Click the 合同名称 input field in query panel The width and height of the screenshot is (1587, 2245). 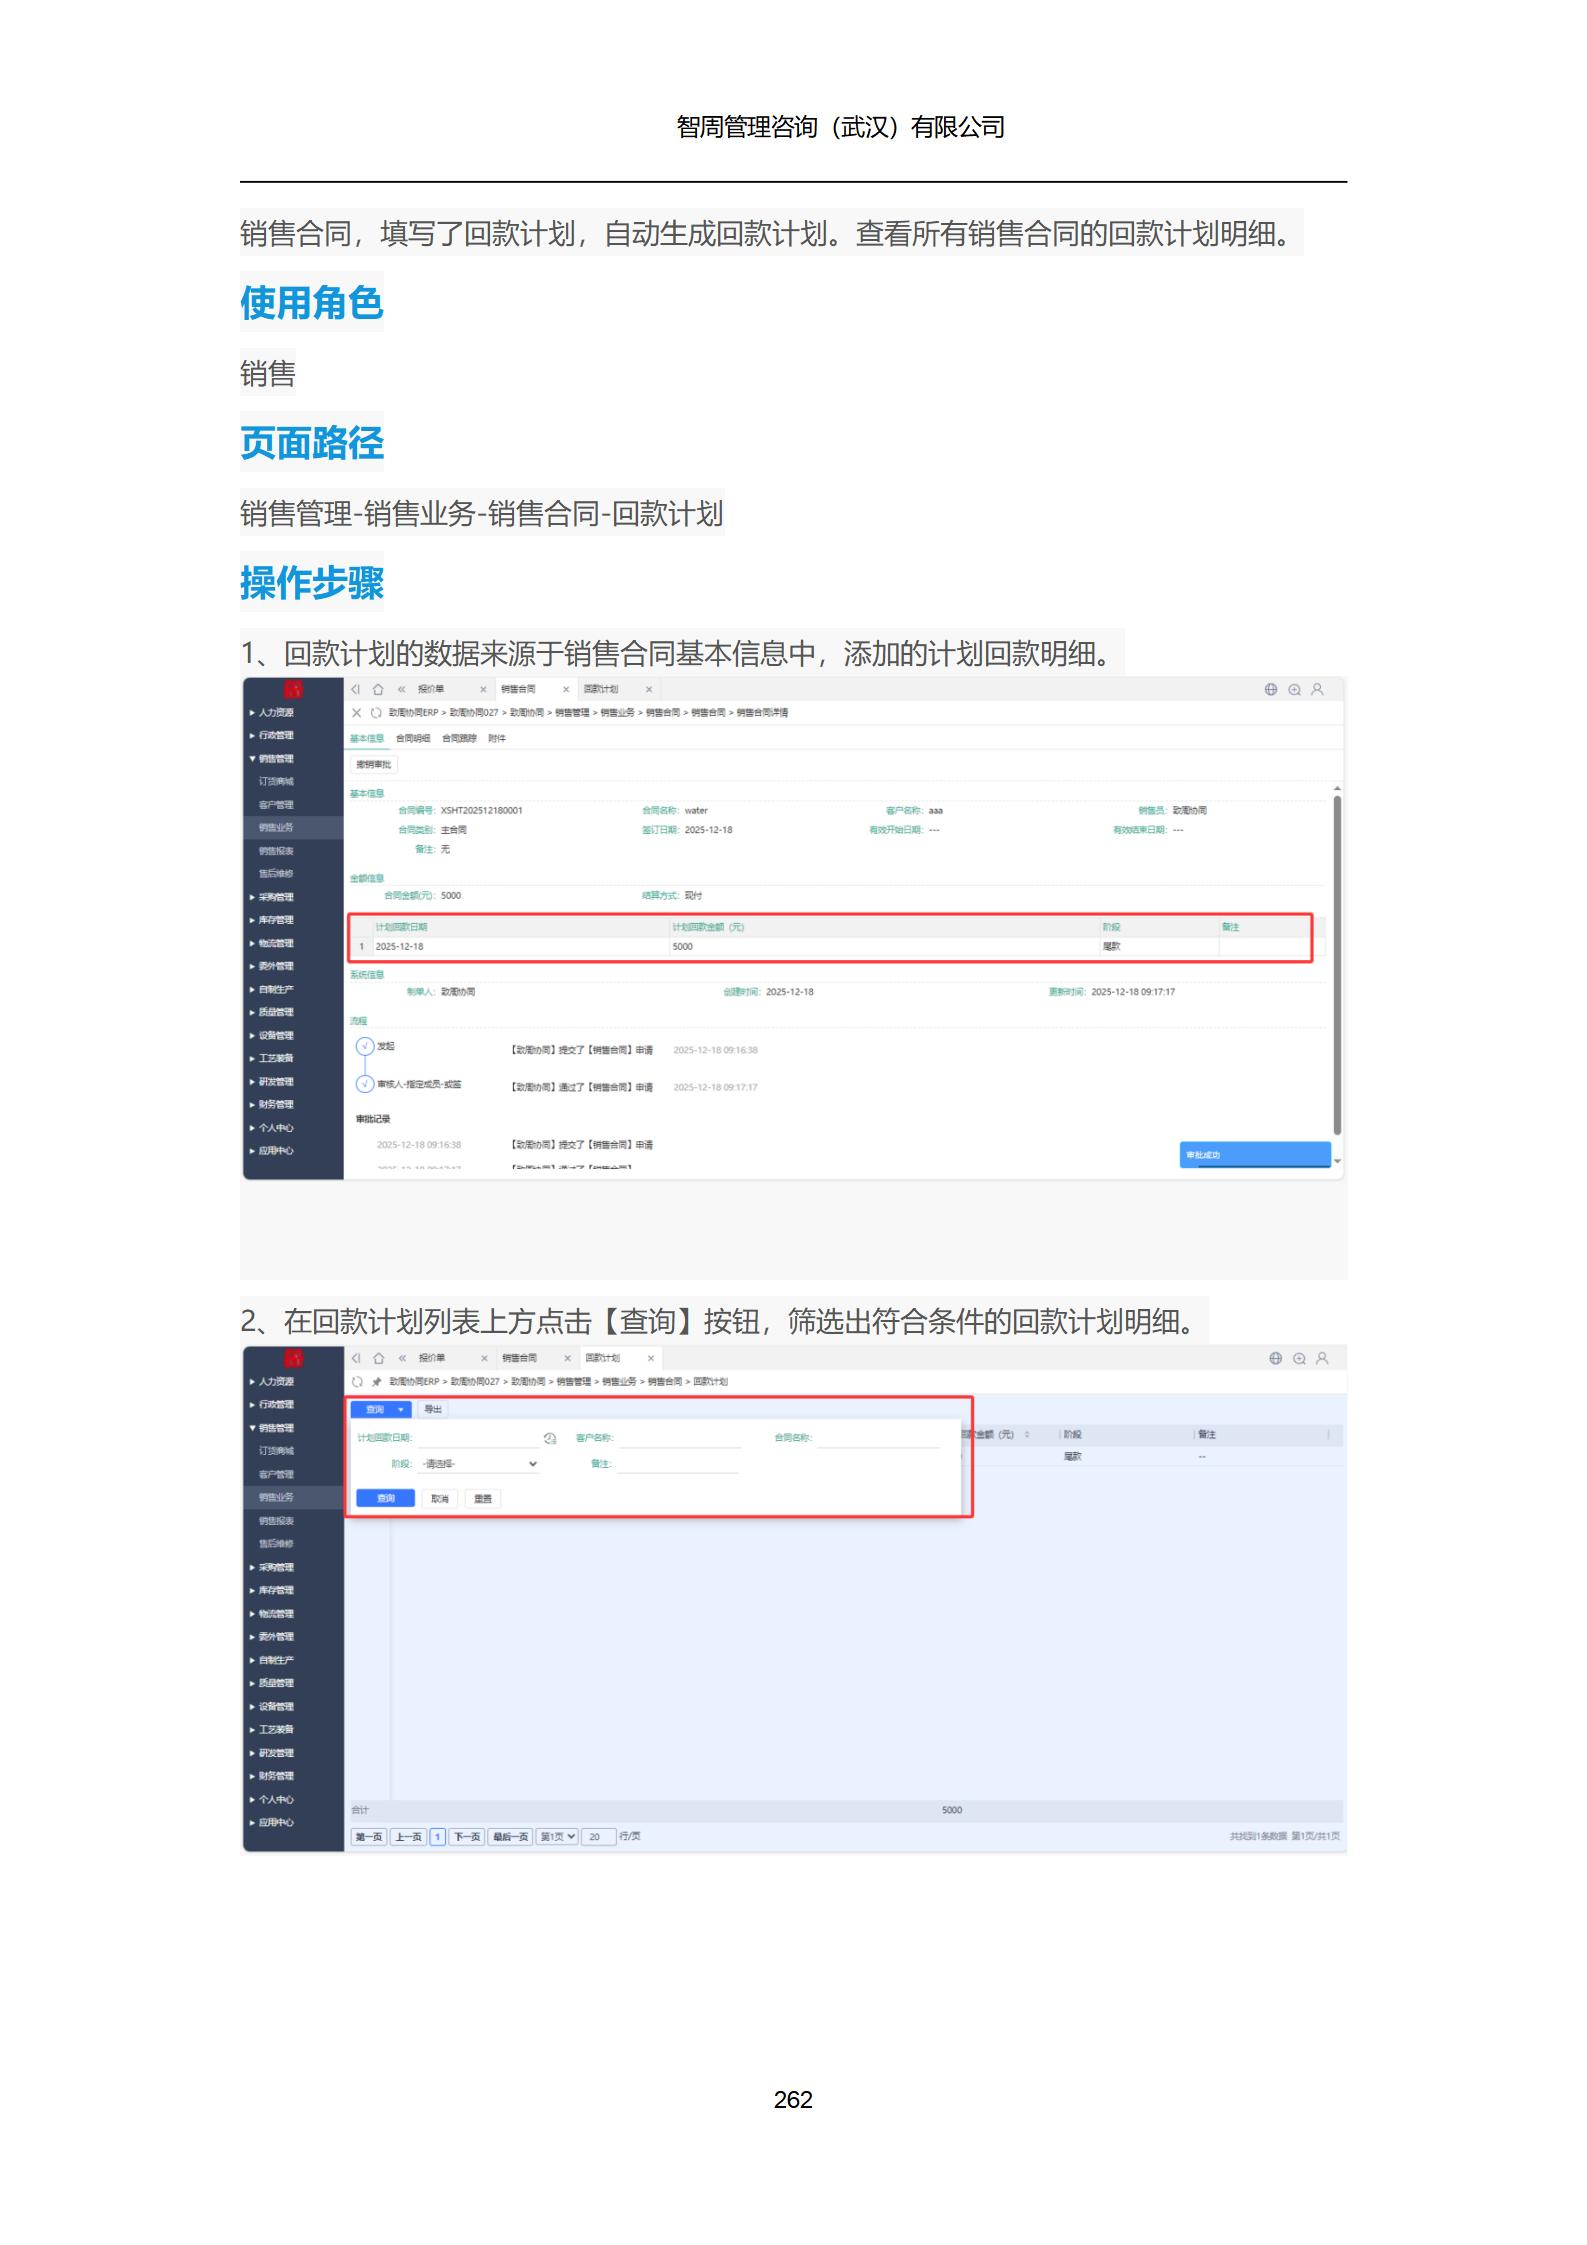pyautogui.click(x=878, y=1438)
